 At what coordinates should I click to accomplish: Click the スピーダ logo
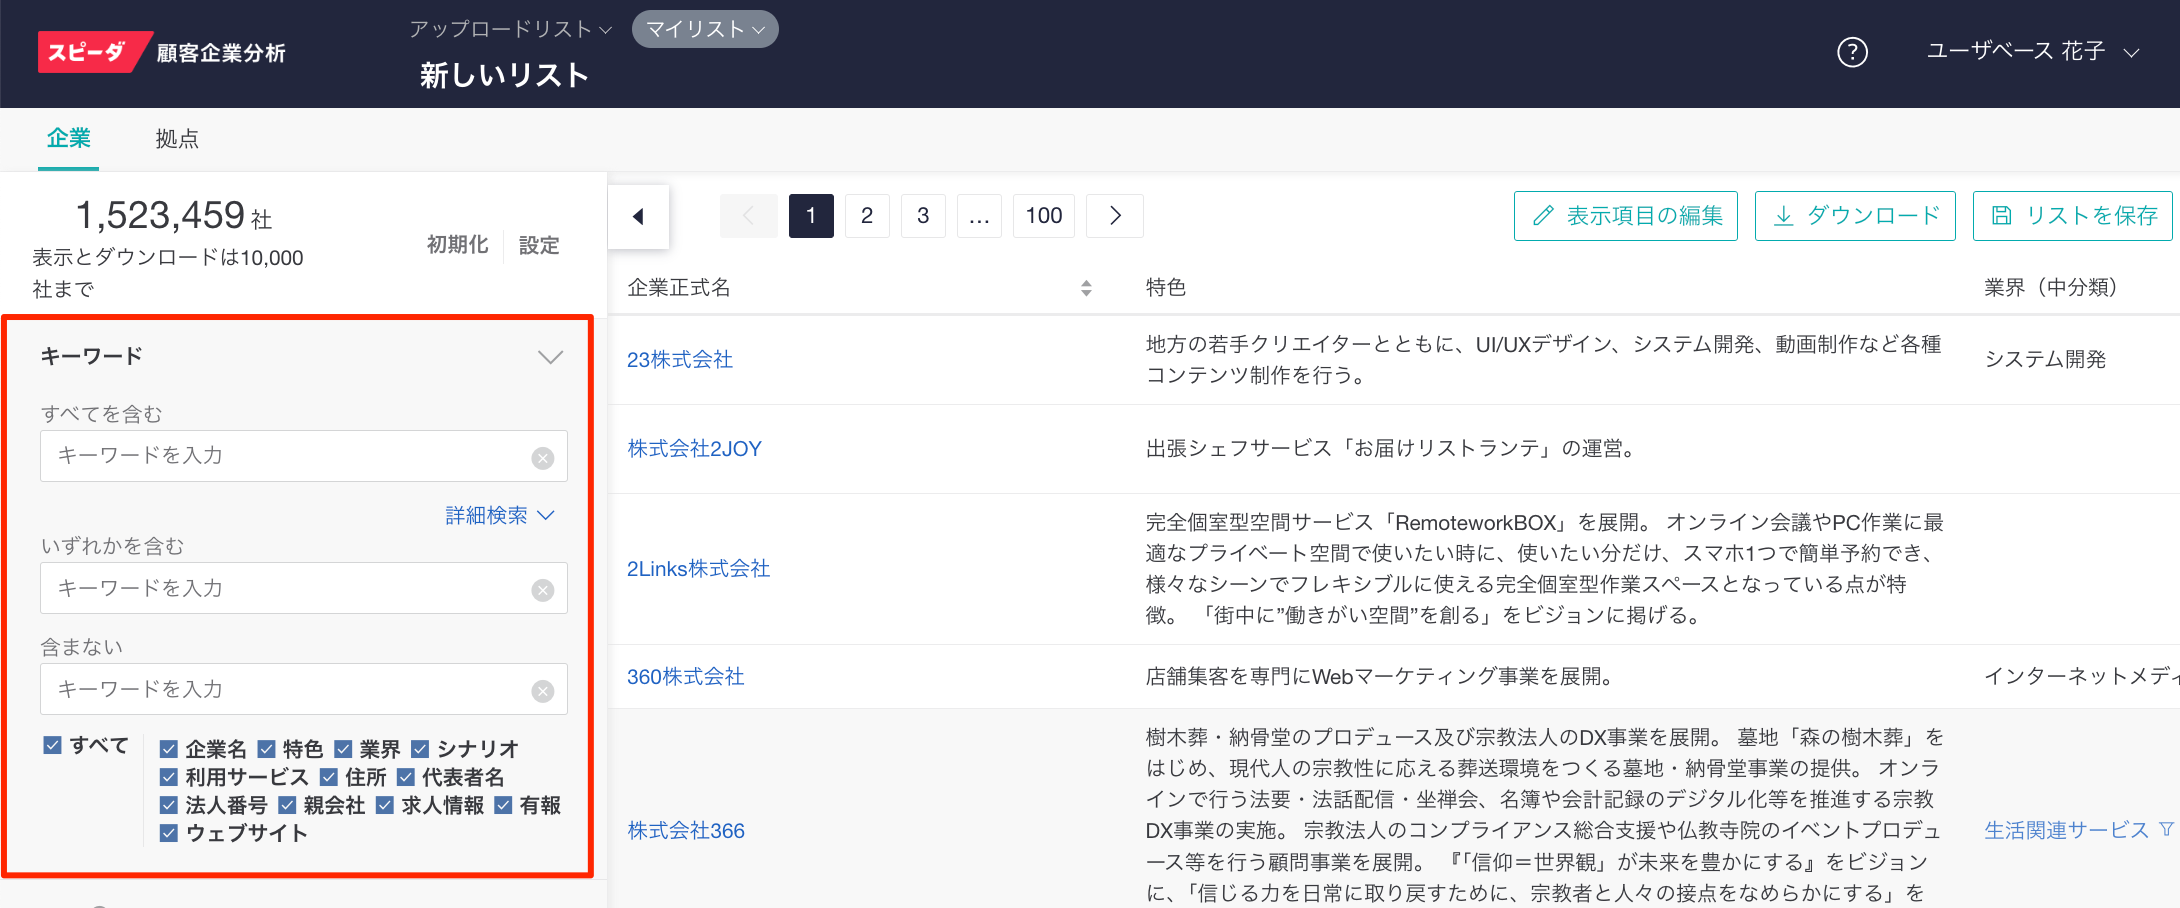click(x=88, y=52)
